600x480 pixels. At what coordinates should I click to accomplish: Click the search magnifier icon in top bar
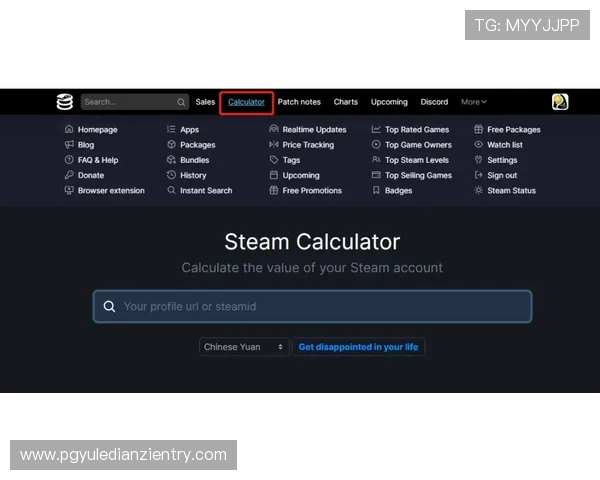point(181,102)
